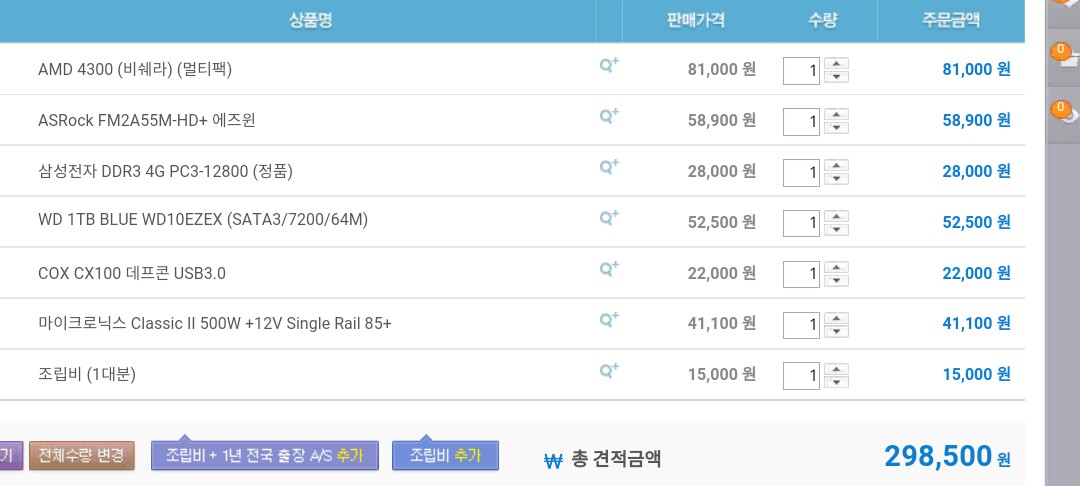Open the WD 1TB BLUE WD10EZEX product link

pyautogui.click(x=203, y=219)
